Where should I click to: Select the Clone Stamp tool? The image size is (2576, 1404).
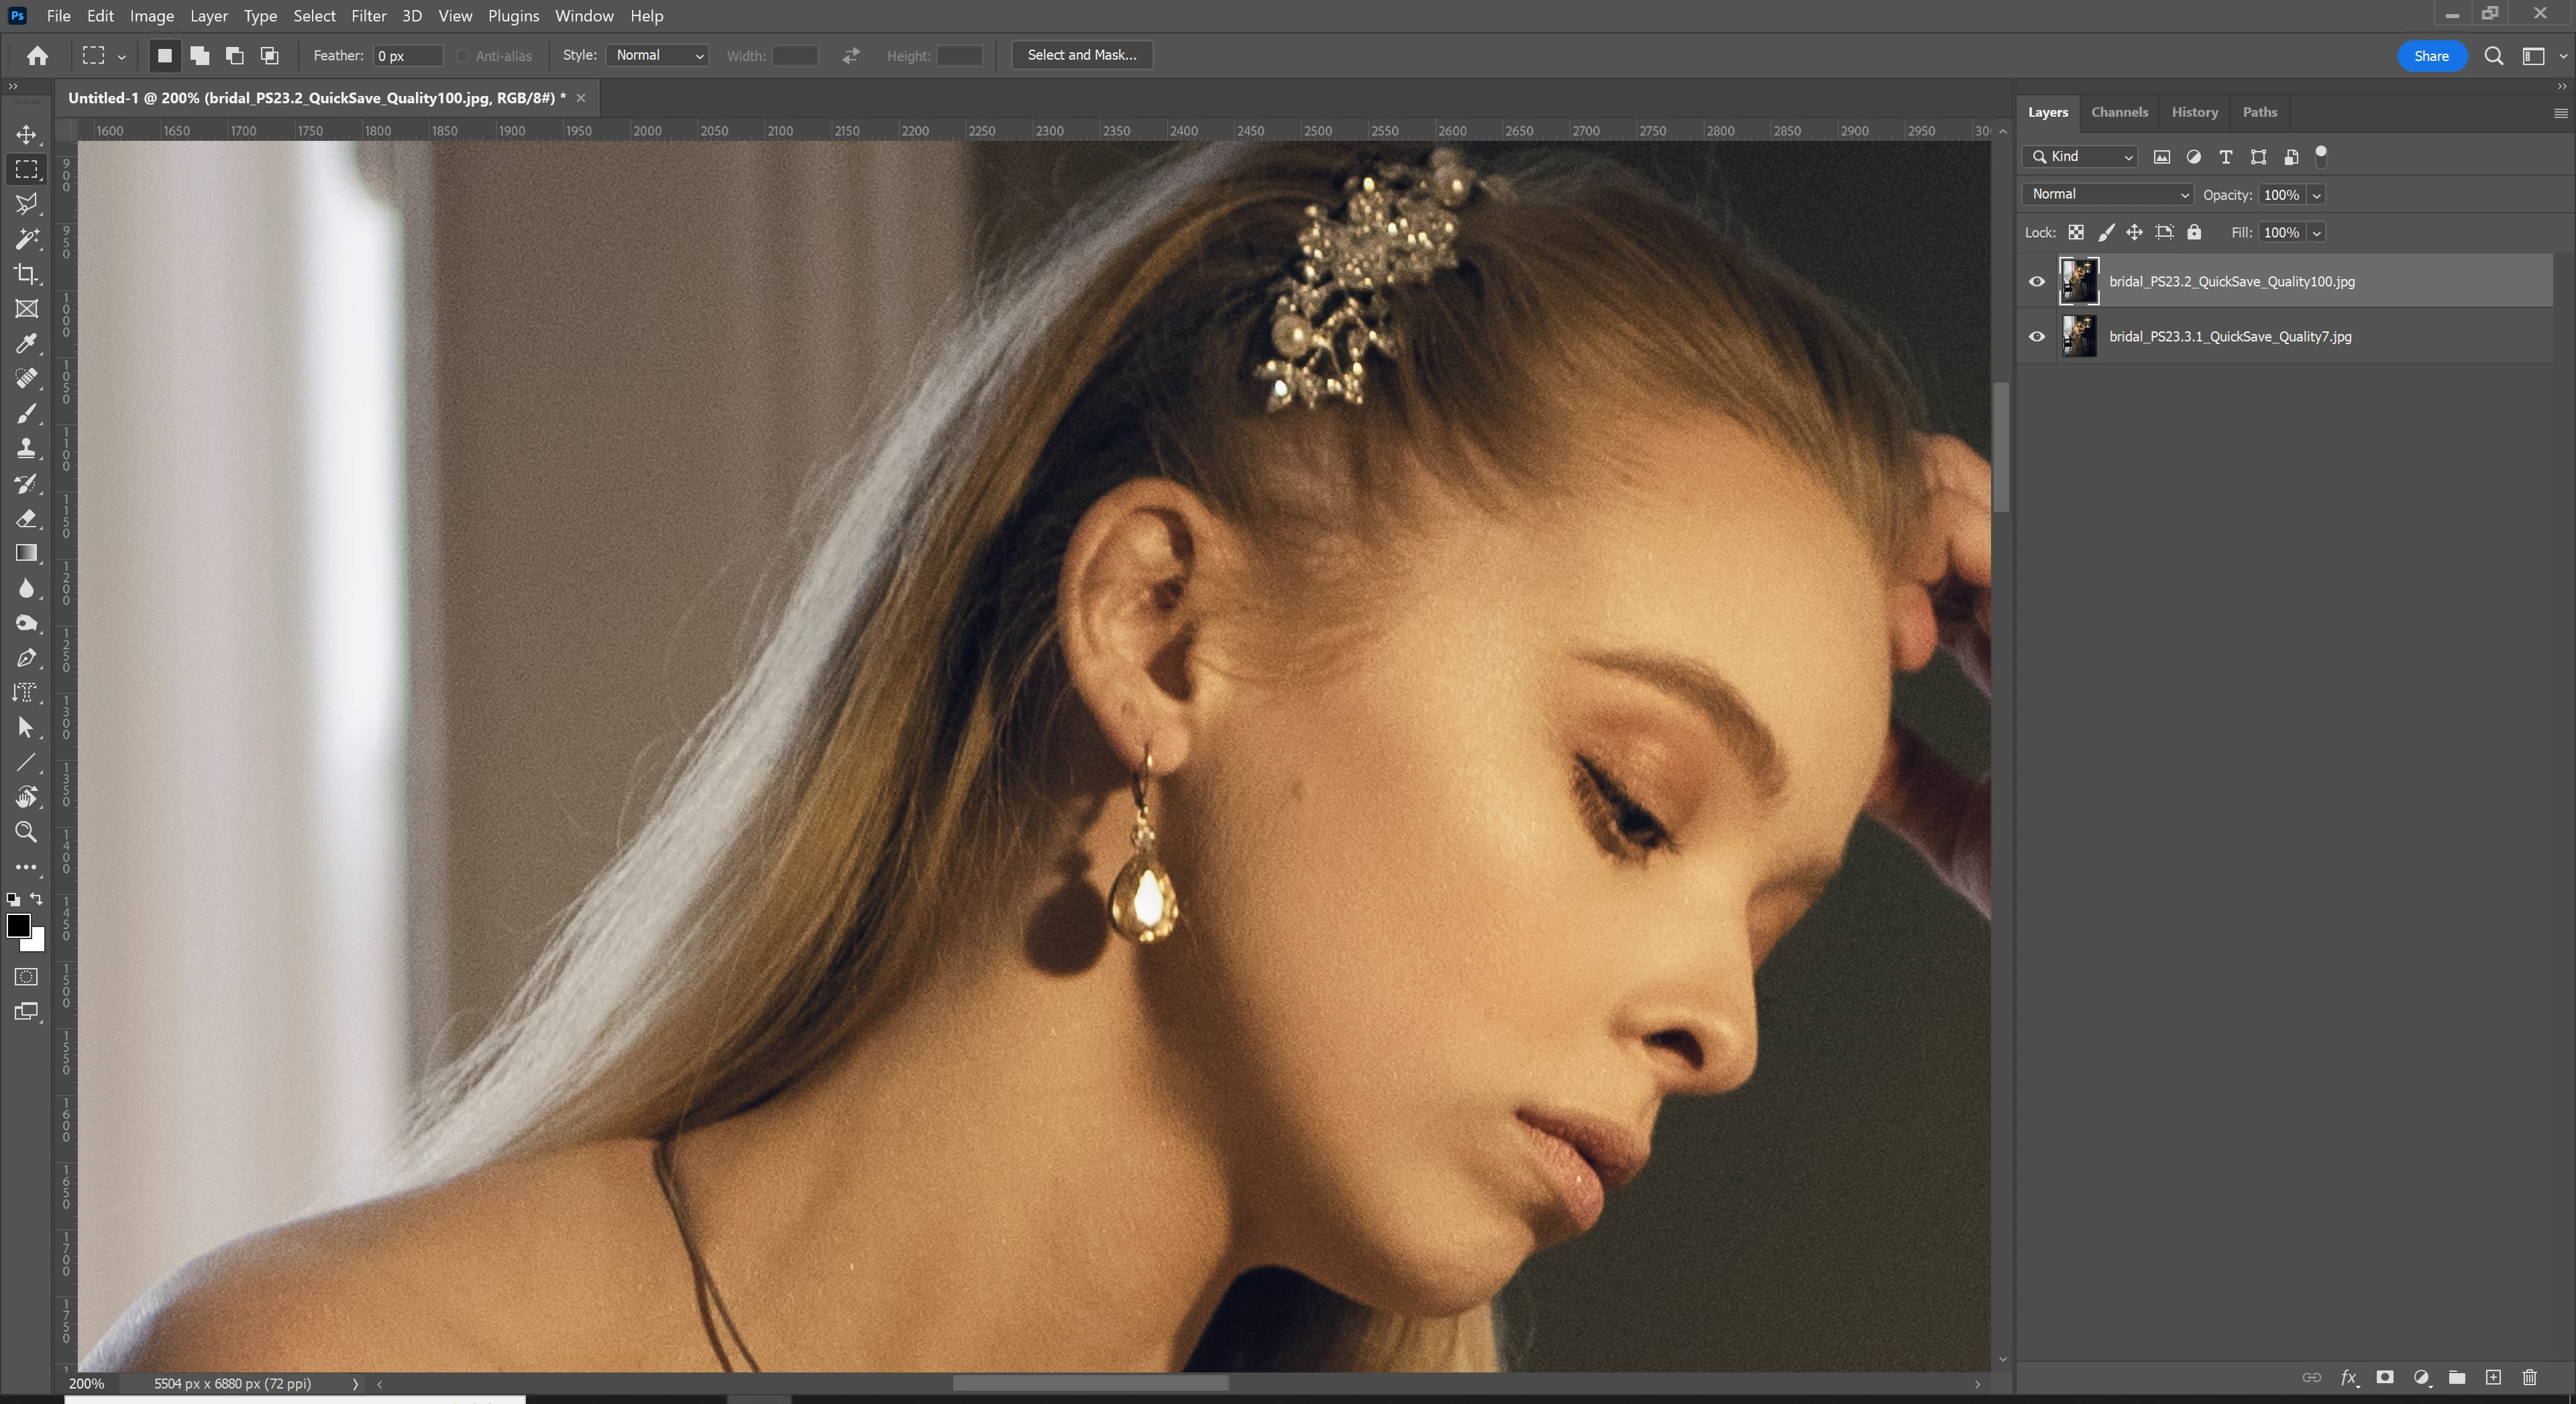click(x=27, y=448)
